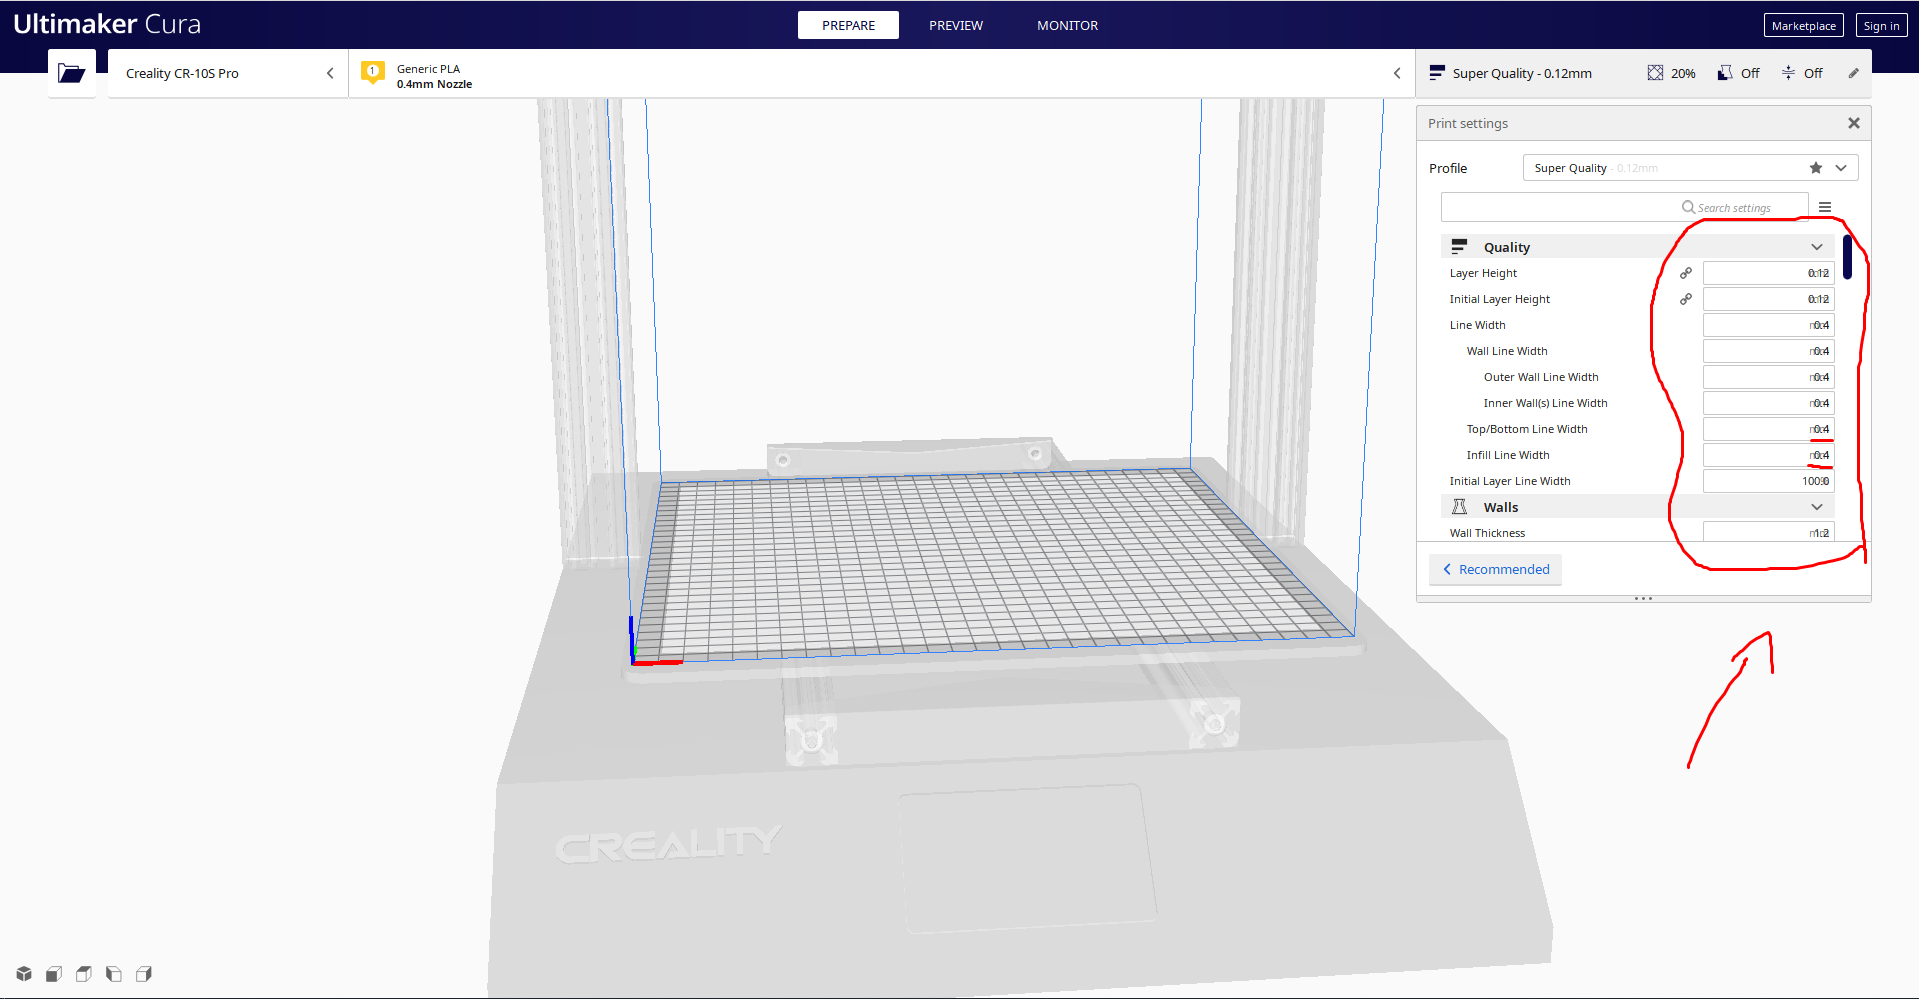Screen dimensions: 1919x999
Task: Click the pencil edit settings icon
Action: click(1853, 73)
